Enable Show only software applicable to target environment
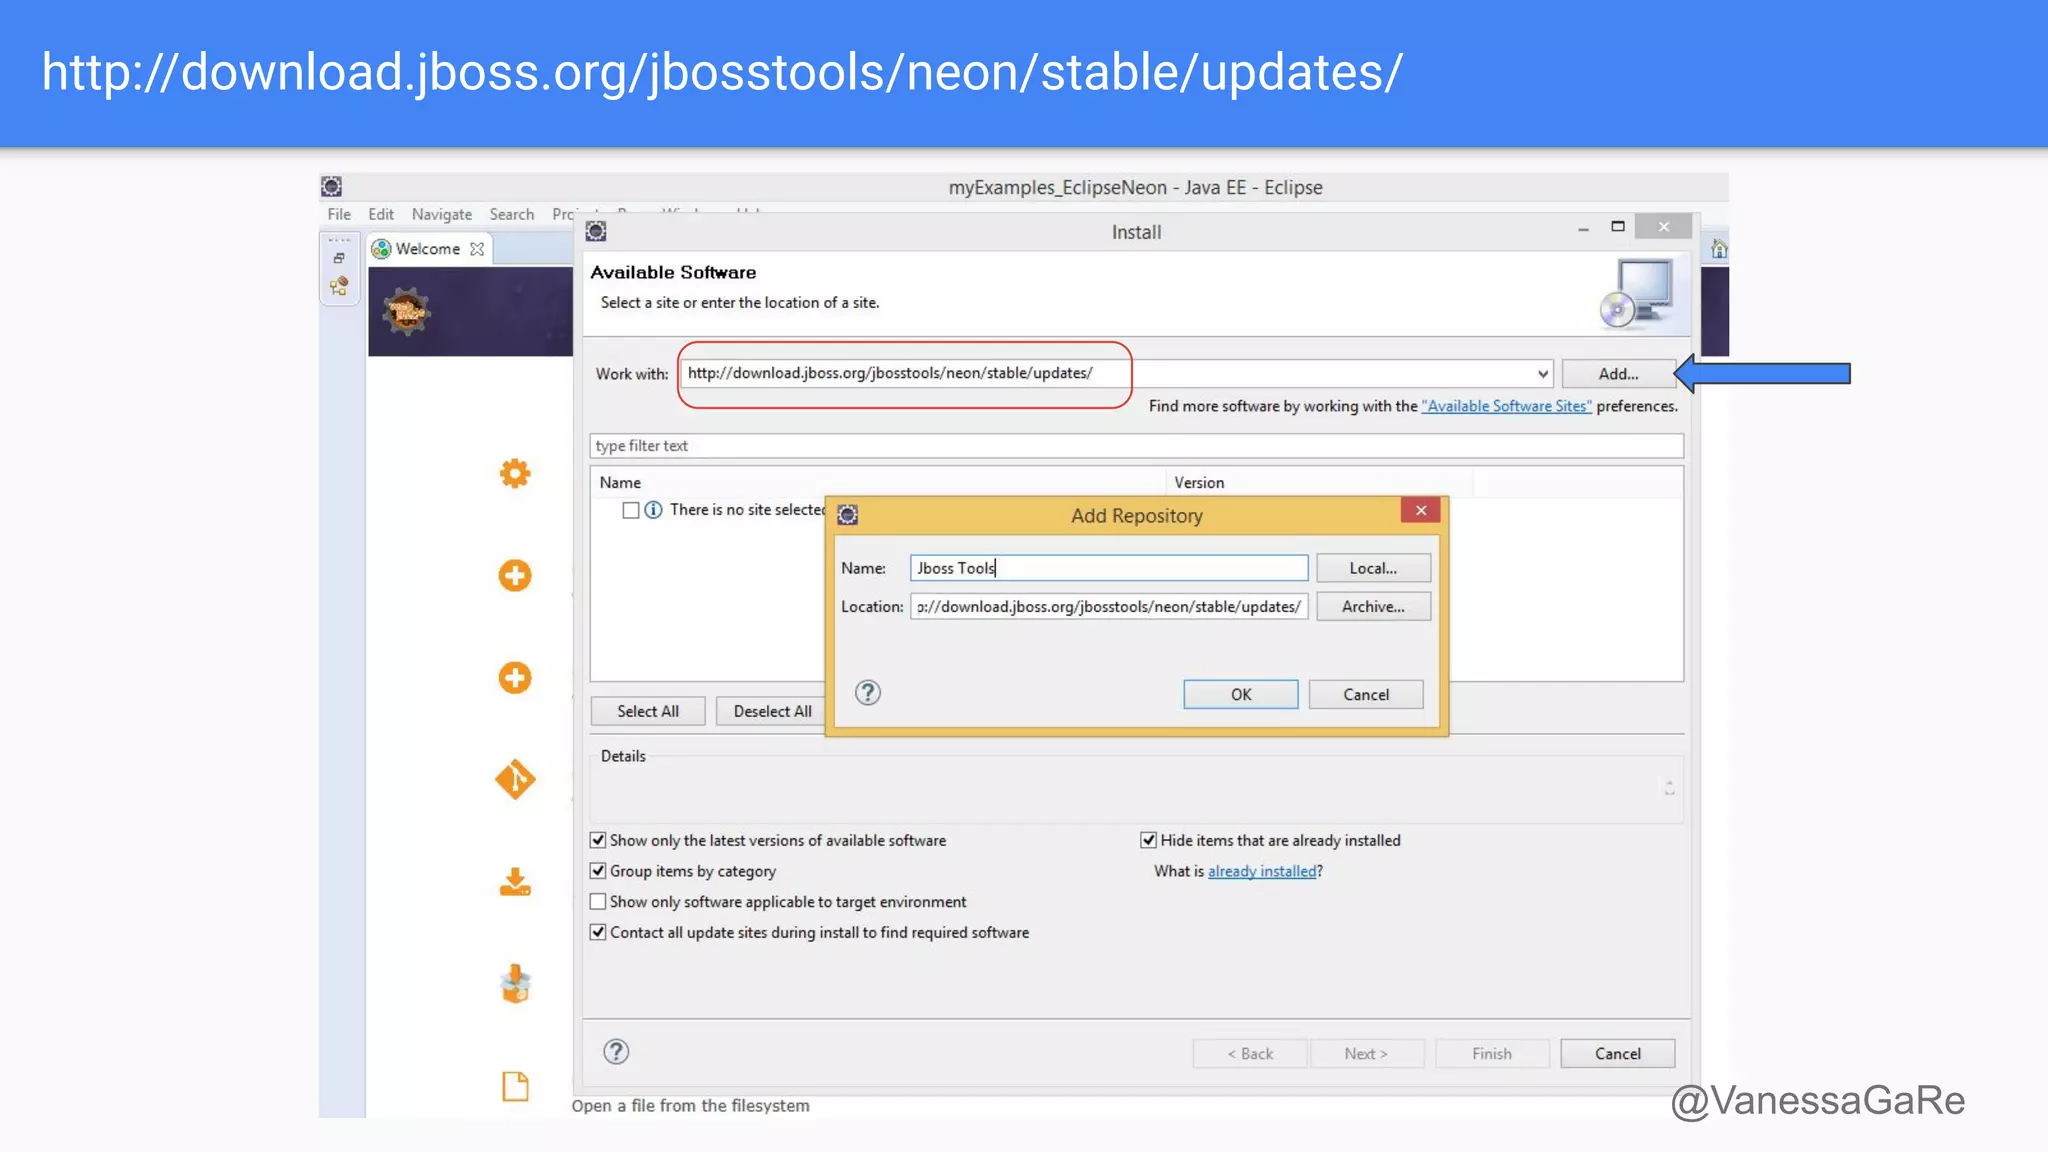The width and height of the screenshot is (2048, 1152). coord(598,901)
